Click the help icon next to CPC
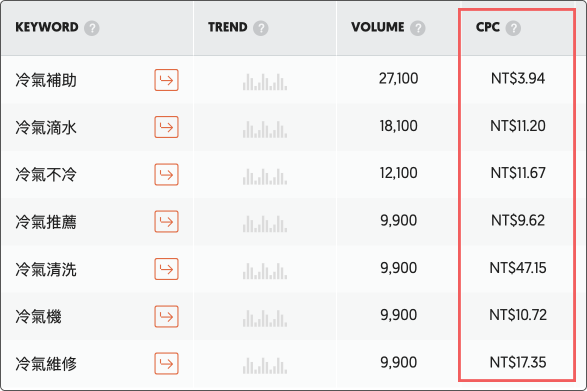Viewport: 587px width, 391px height. pos(513,28)
